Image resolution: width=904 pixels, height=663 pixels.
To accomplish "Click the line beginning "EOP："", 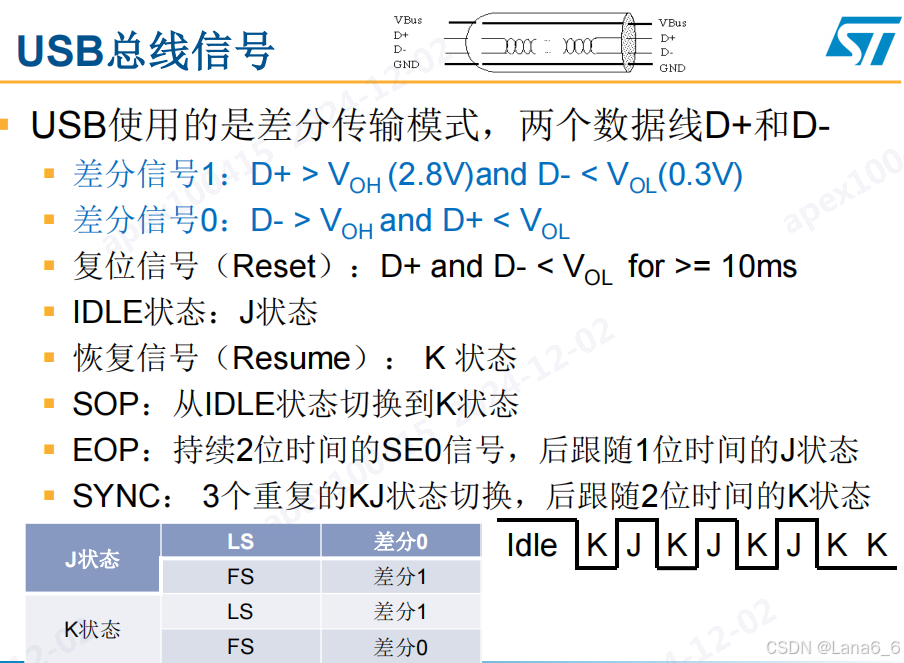I will tap(466, 450).
